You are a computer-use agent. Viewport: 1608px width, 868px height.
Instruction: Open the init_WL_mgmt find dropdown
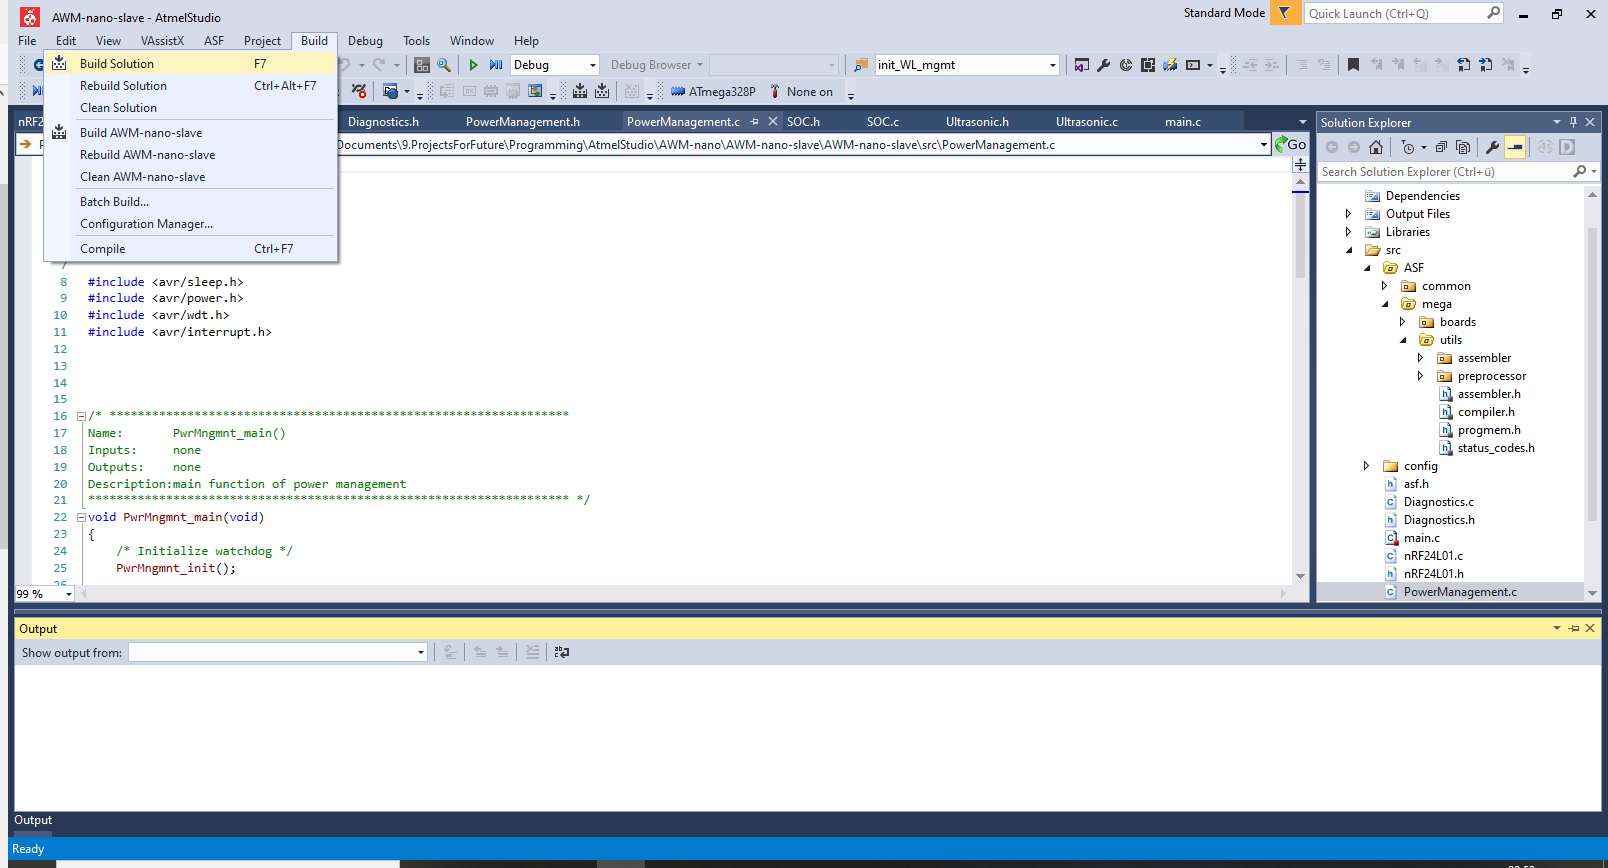pos(1053,65)
